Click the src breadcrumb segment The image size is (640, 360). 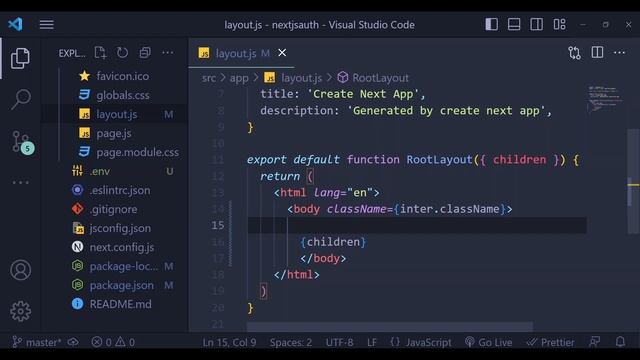209,78
